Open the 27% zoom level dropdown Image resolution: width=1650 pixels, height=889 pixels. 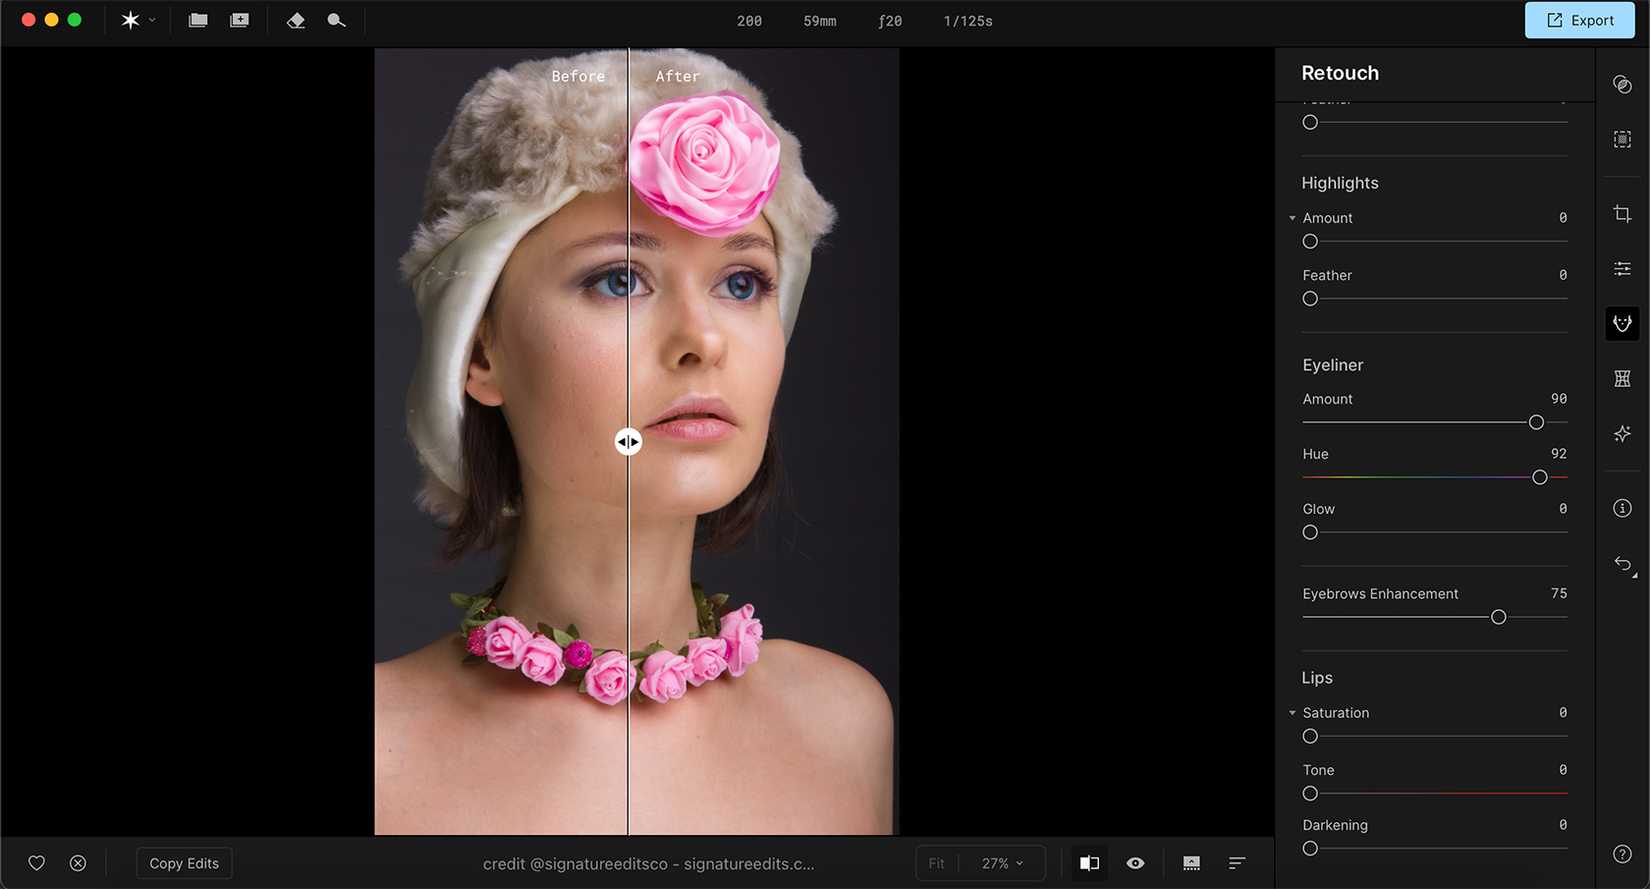pos(1002,863)
